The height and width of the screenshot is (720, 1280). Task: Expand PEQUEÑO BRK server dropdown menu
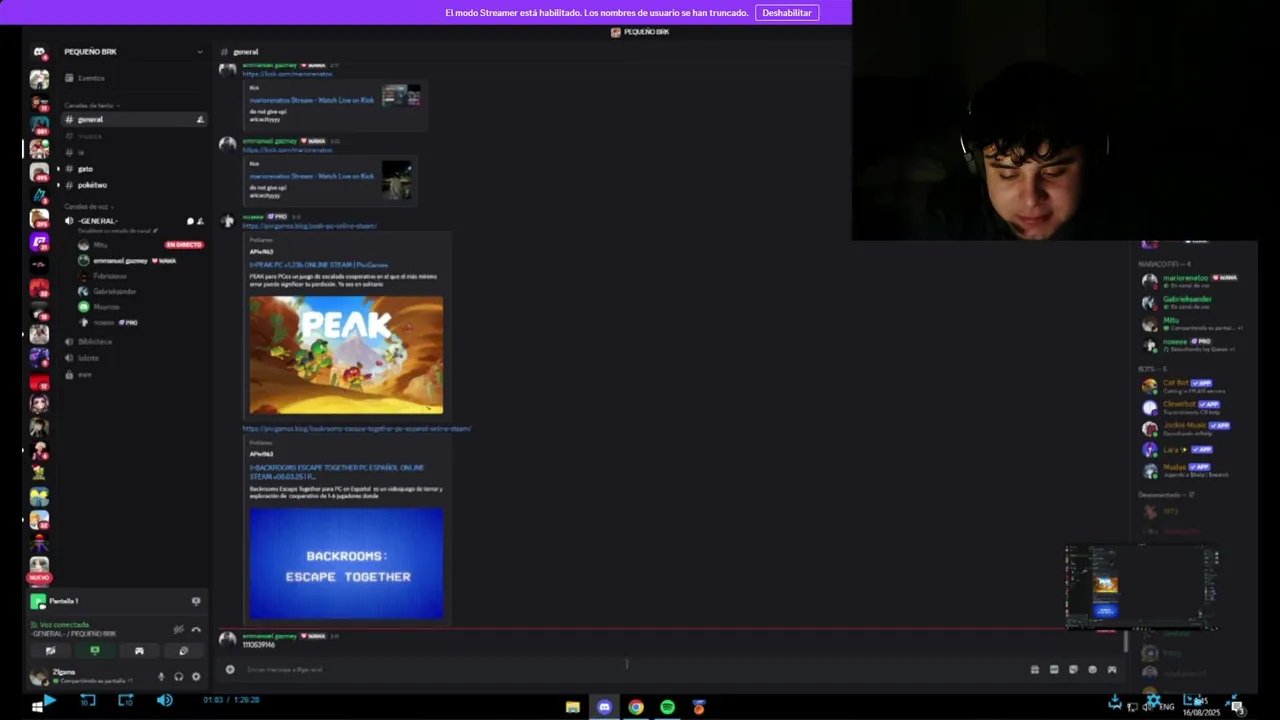click(x=199, y=52)
